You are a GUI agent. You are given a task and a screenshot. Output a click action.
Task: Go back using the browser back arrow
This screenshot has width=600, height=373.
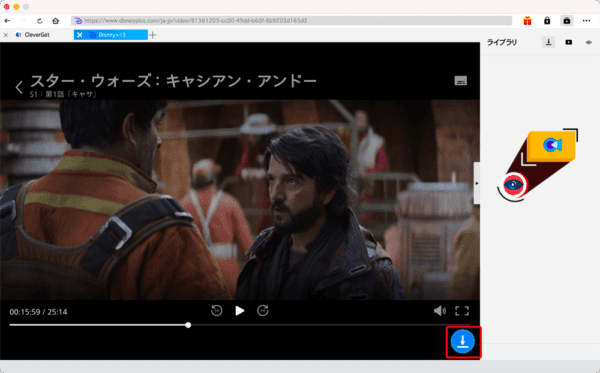tap(8, 21)
